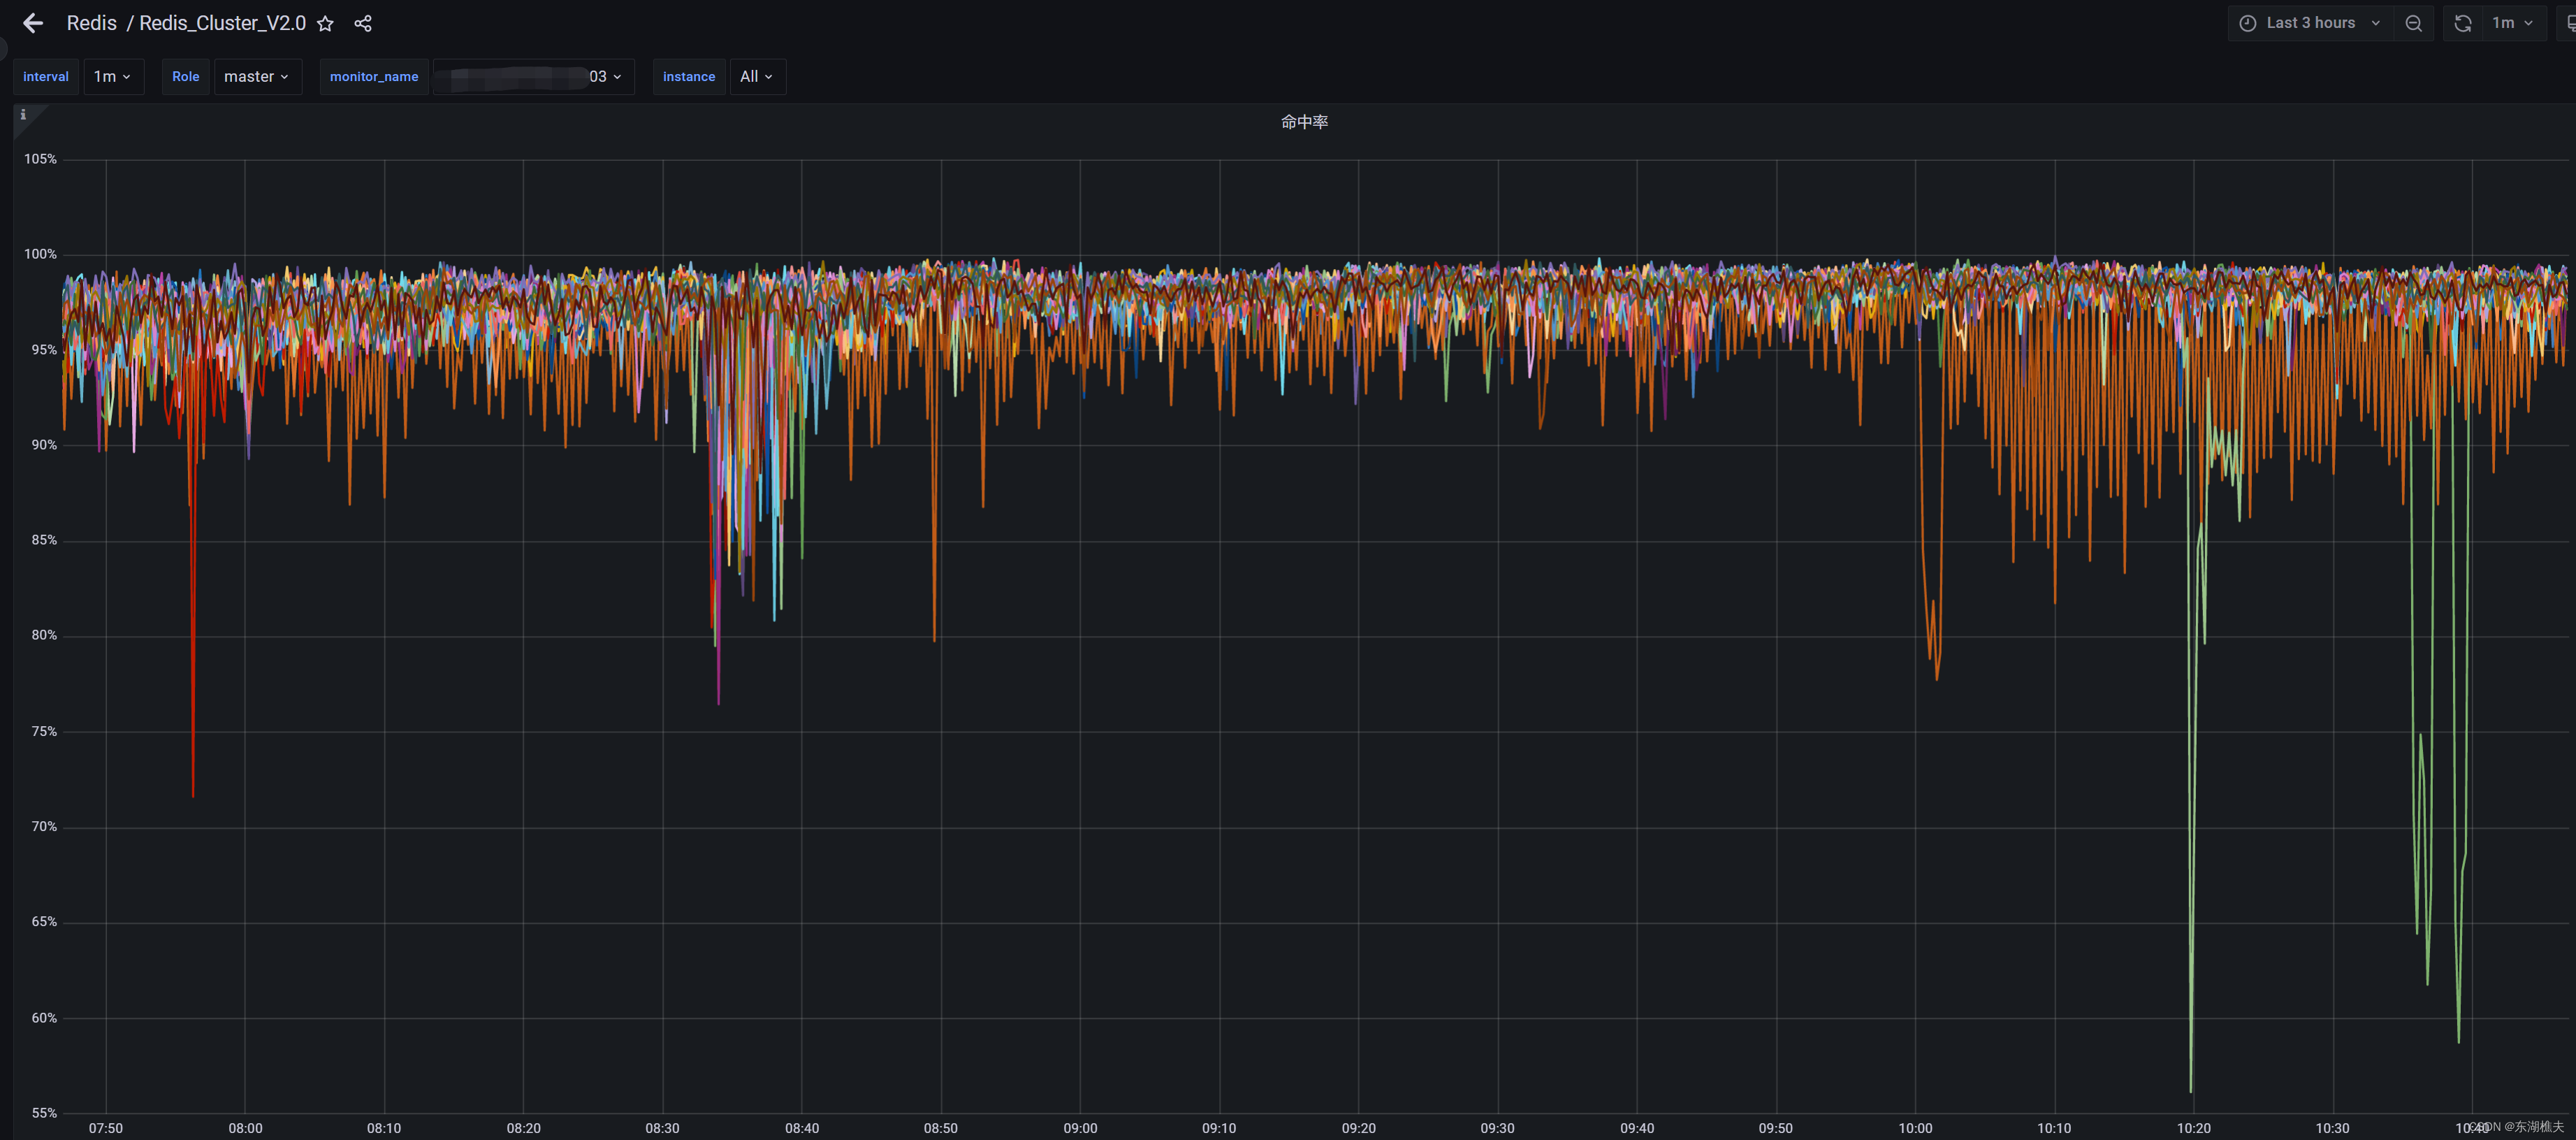
Task: Click the refresh dashboard icon
Action: pos(2463,23)
